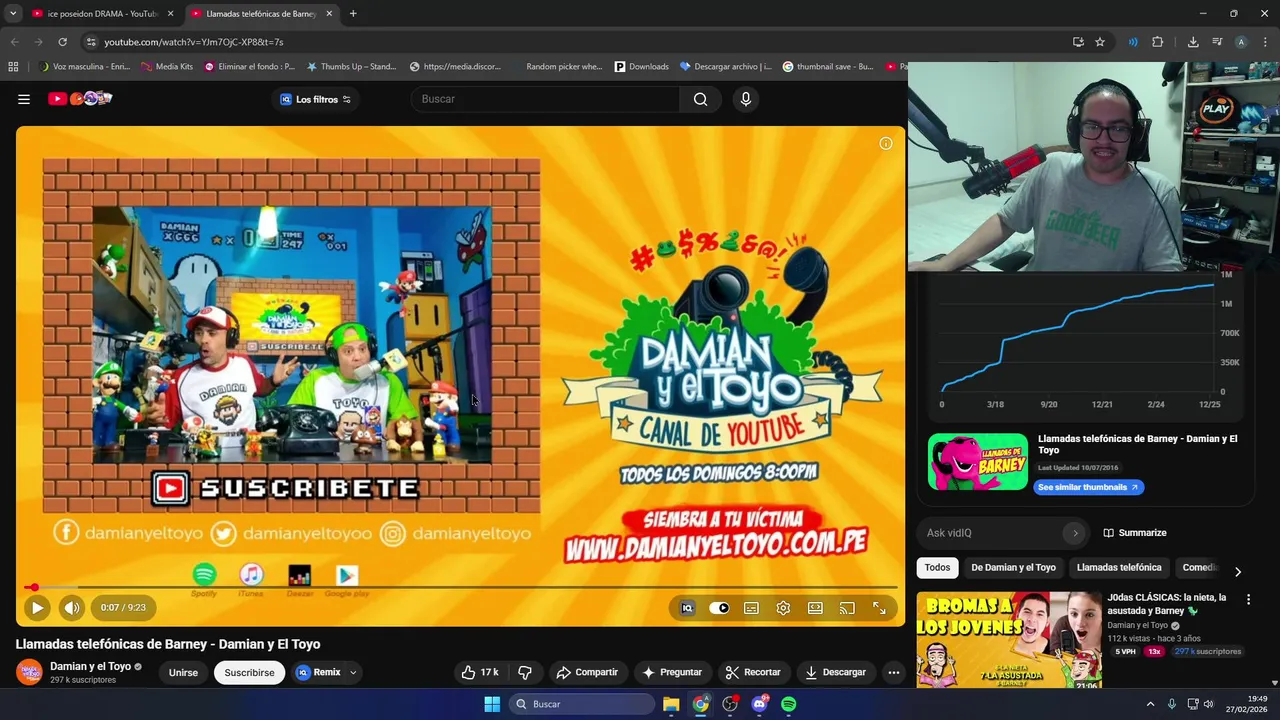Like the video with 17 k likes
This screenshot has height=720, width=1280.
point(479,672)
